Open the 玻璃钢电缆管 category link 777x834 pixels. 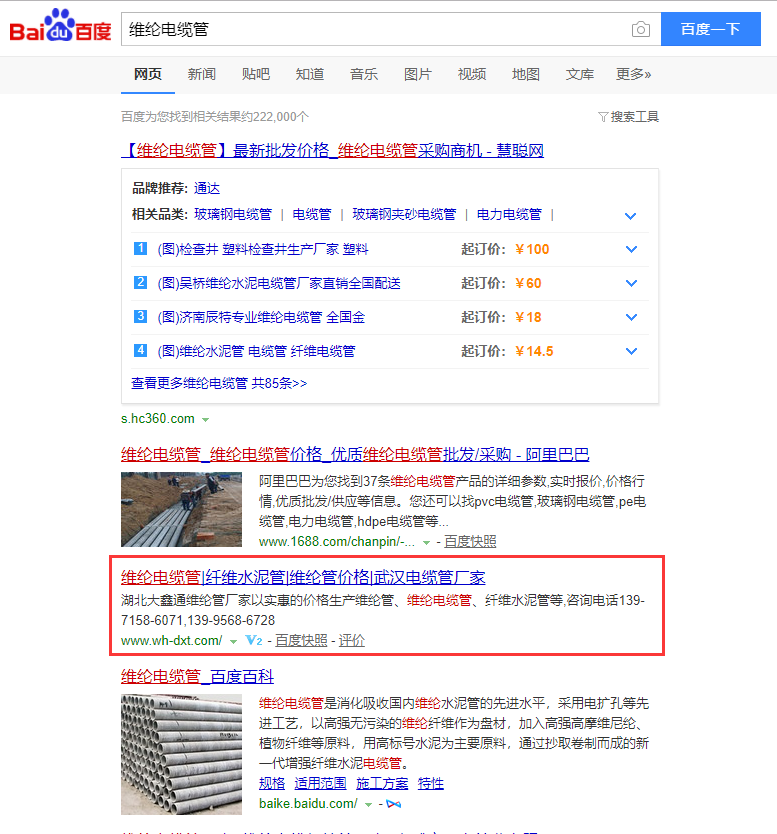click(233, 214)
